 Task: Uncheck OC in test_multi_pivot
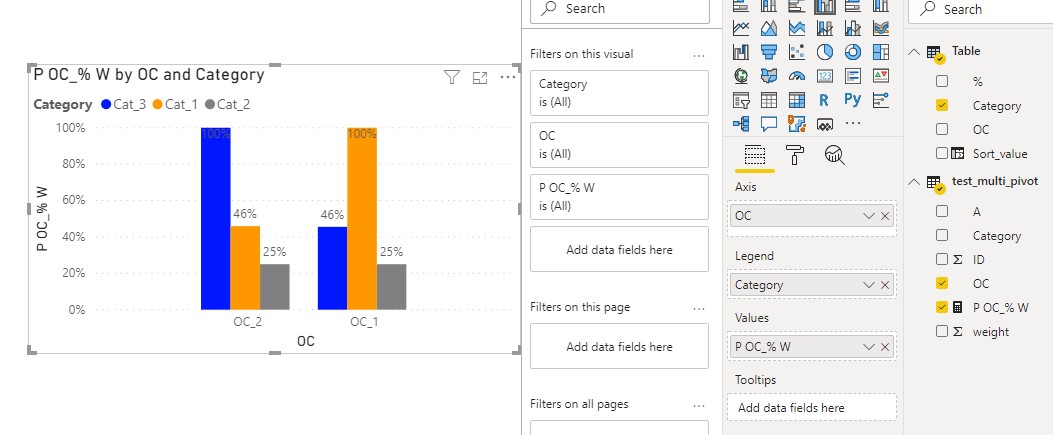[942, 283]
